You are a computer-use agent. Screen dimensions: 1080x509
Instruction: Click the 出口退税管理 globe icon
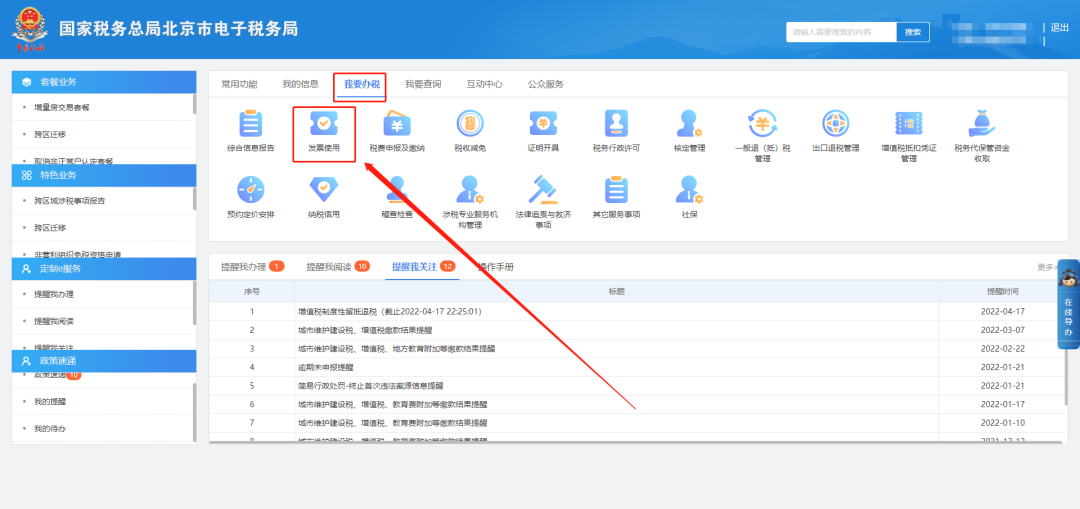[x=836, y=126]
